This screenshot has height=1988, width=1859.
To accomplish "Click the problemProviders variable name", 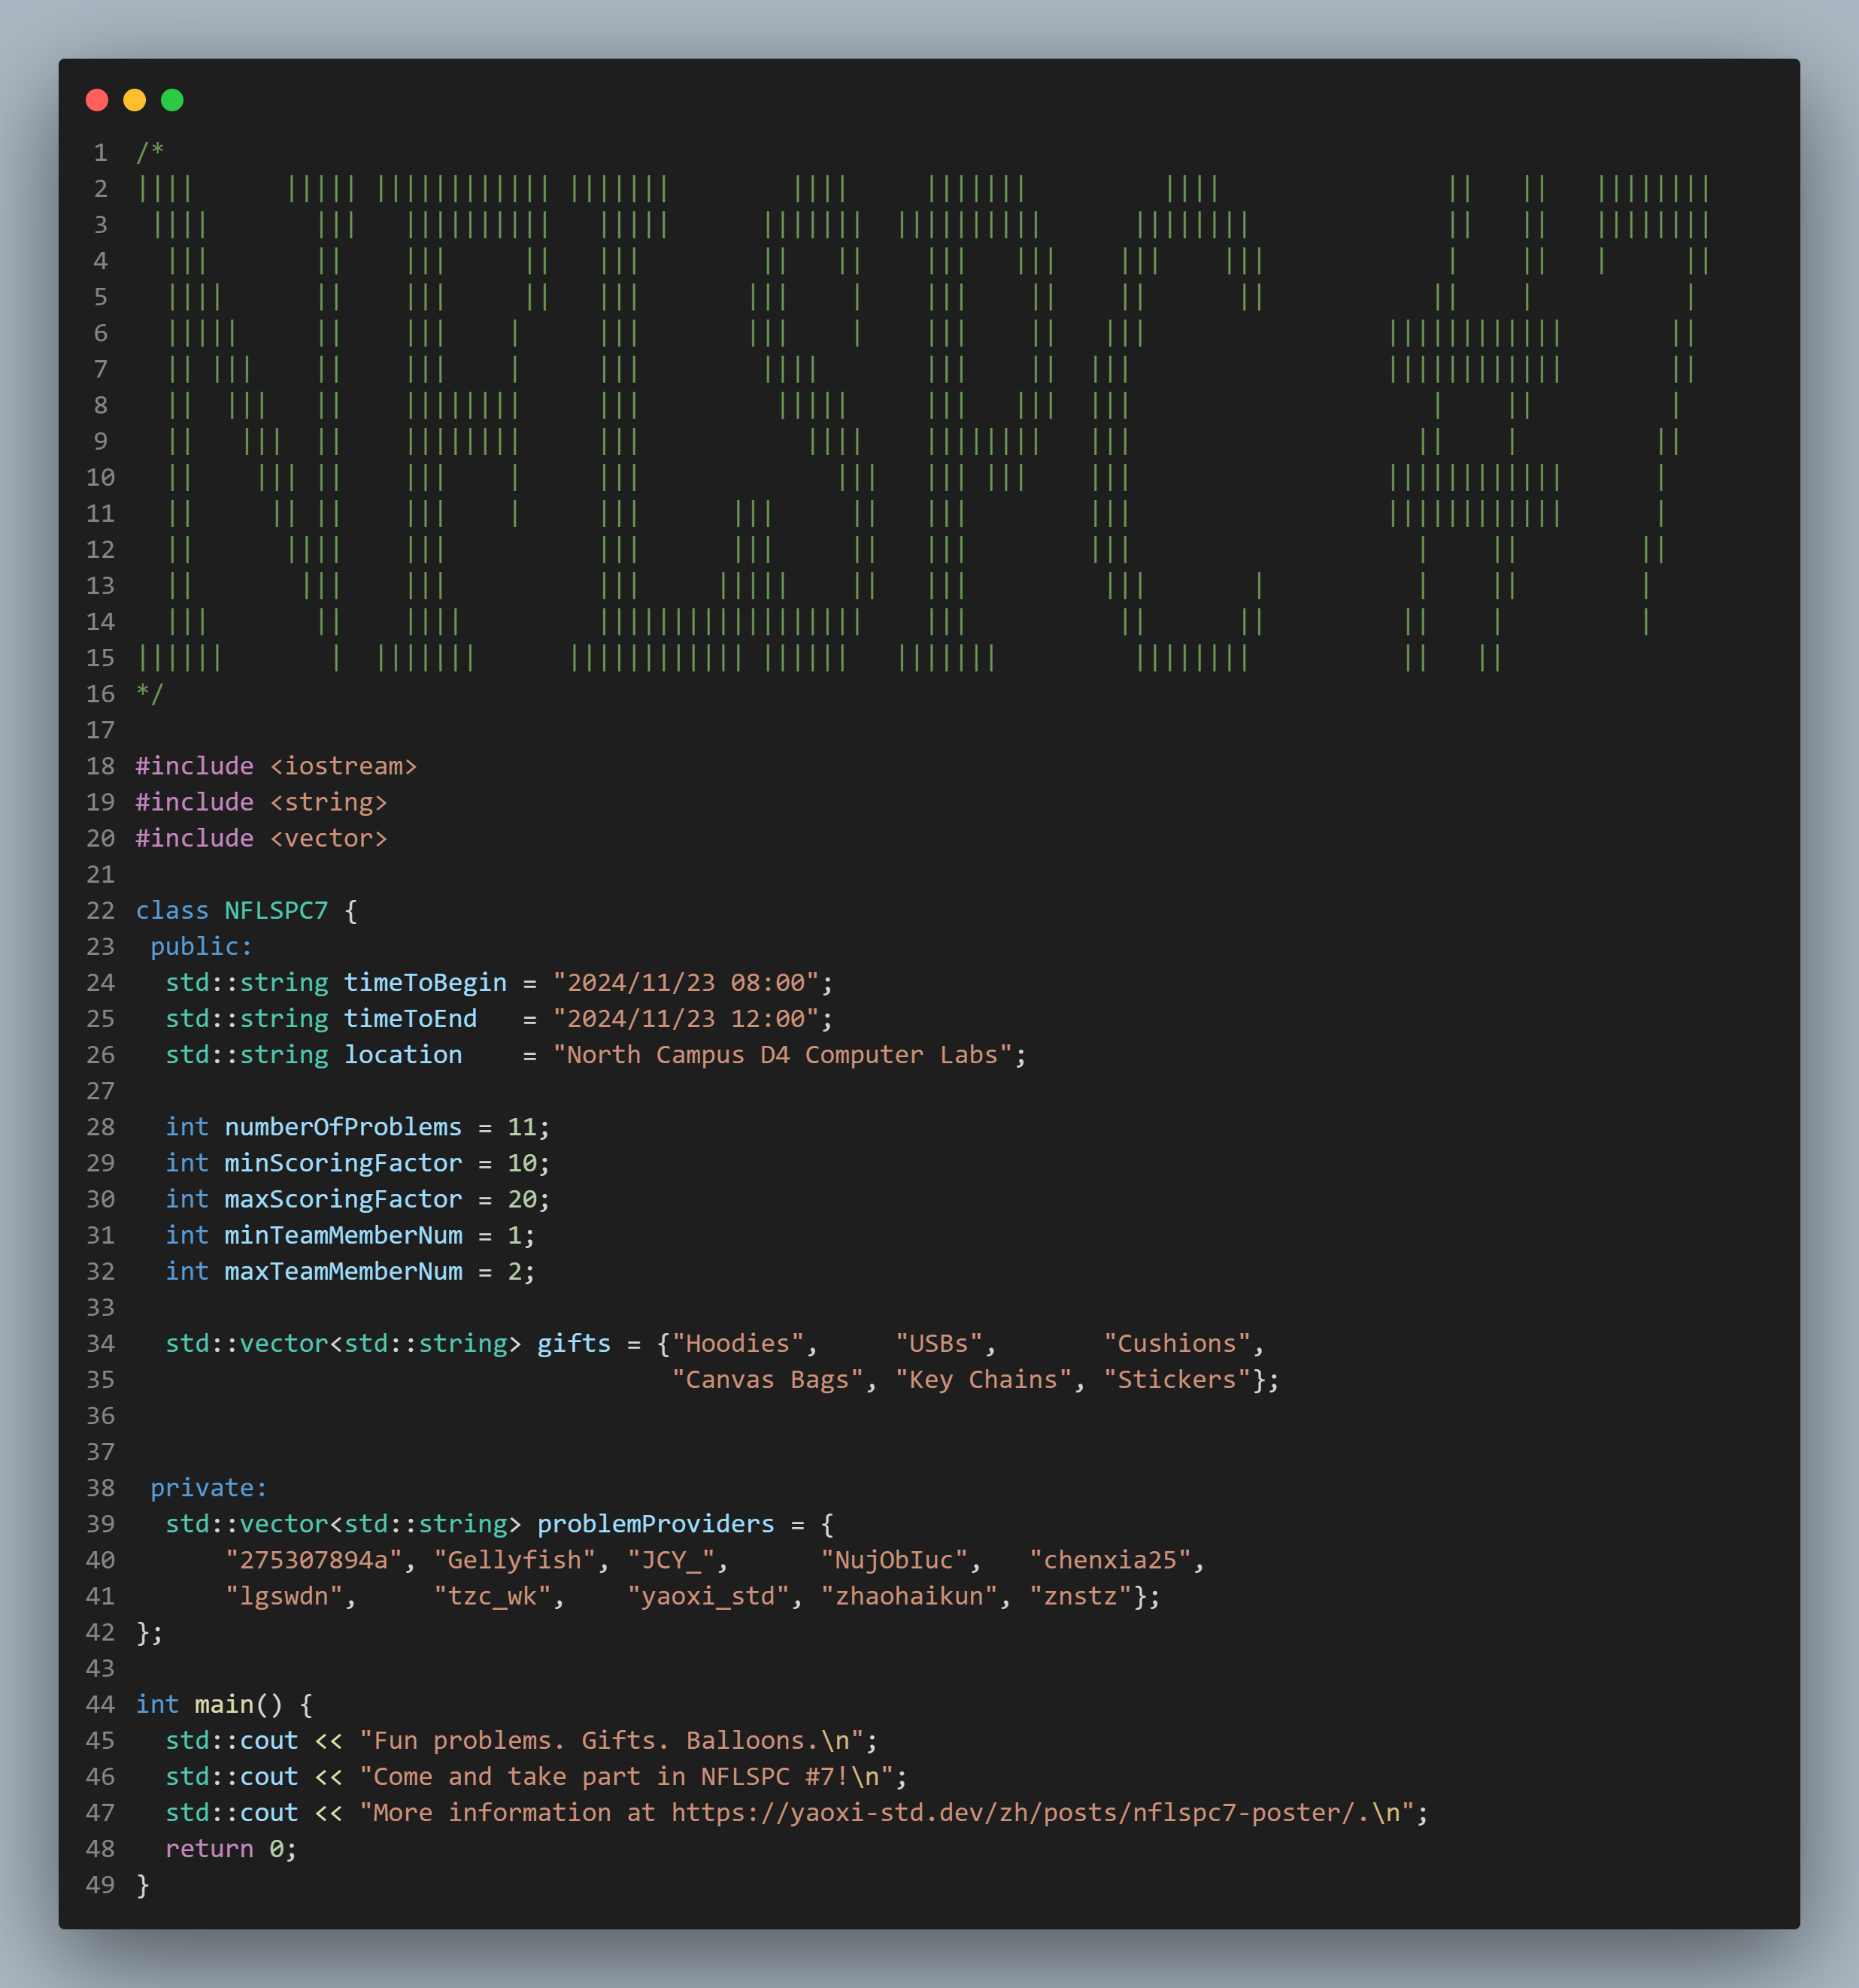I will coord(655,1524).
